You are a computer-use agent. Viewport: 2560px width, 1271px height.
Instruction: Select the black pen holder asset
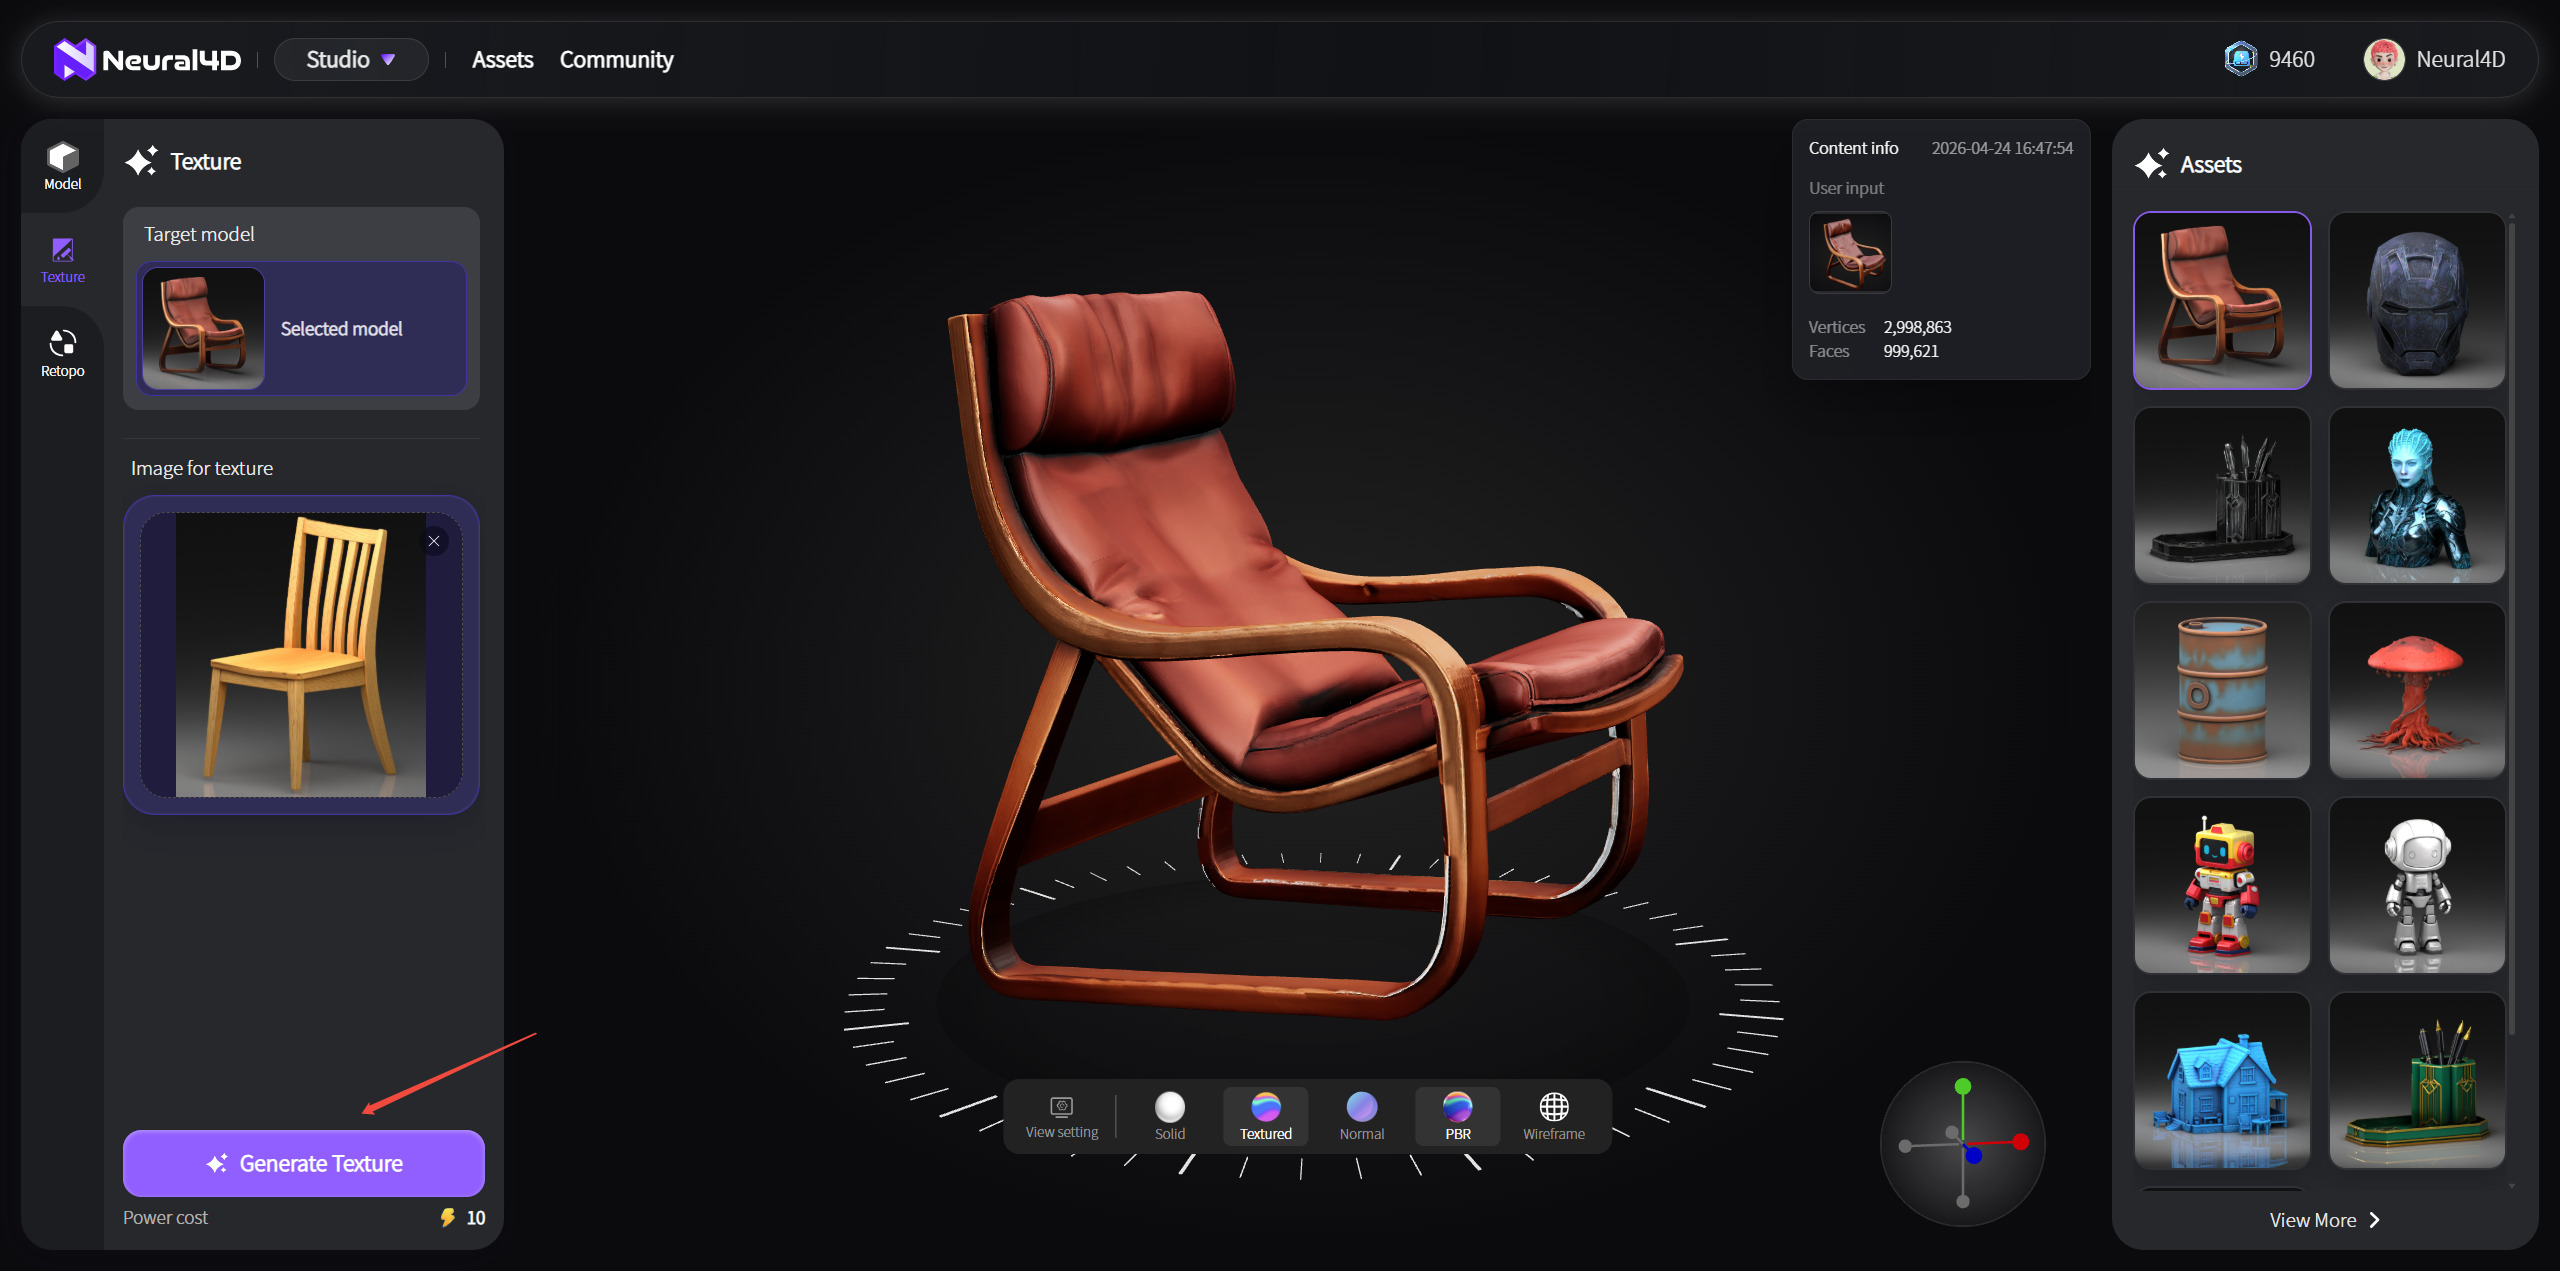tap(2222, 495)
